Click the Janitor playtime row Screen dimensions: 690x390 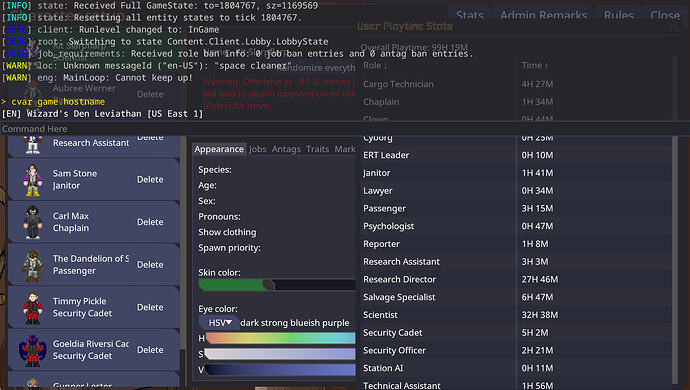click(517, 173)
